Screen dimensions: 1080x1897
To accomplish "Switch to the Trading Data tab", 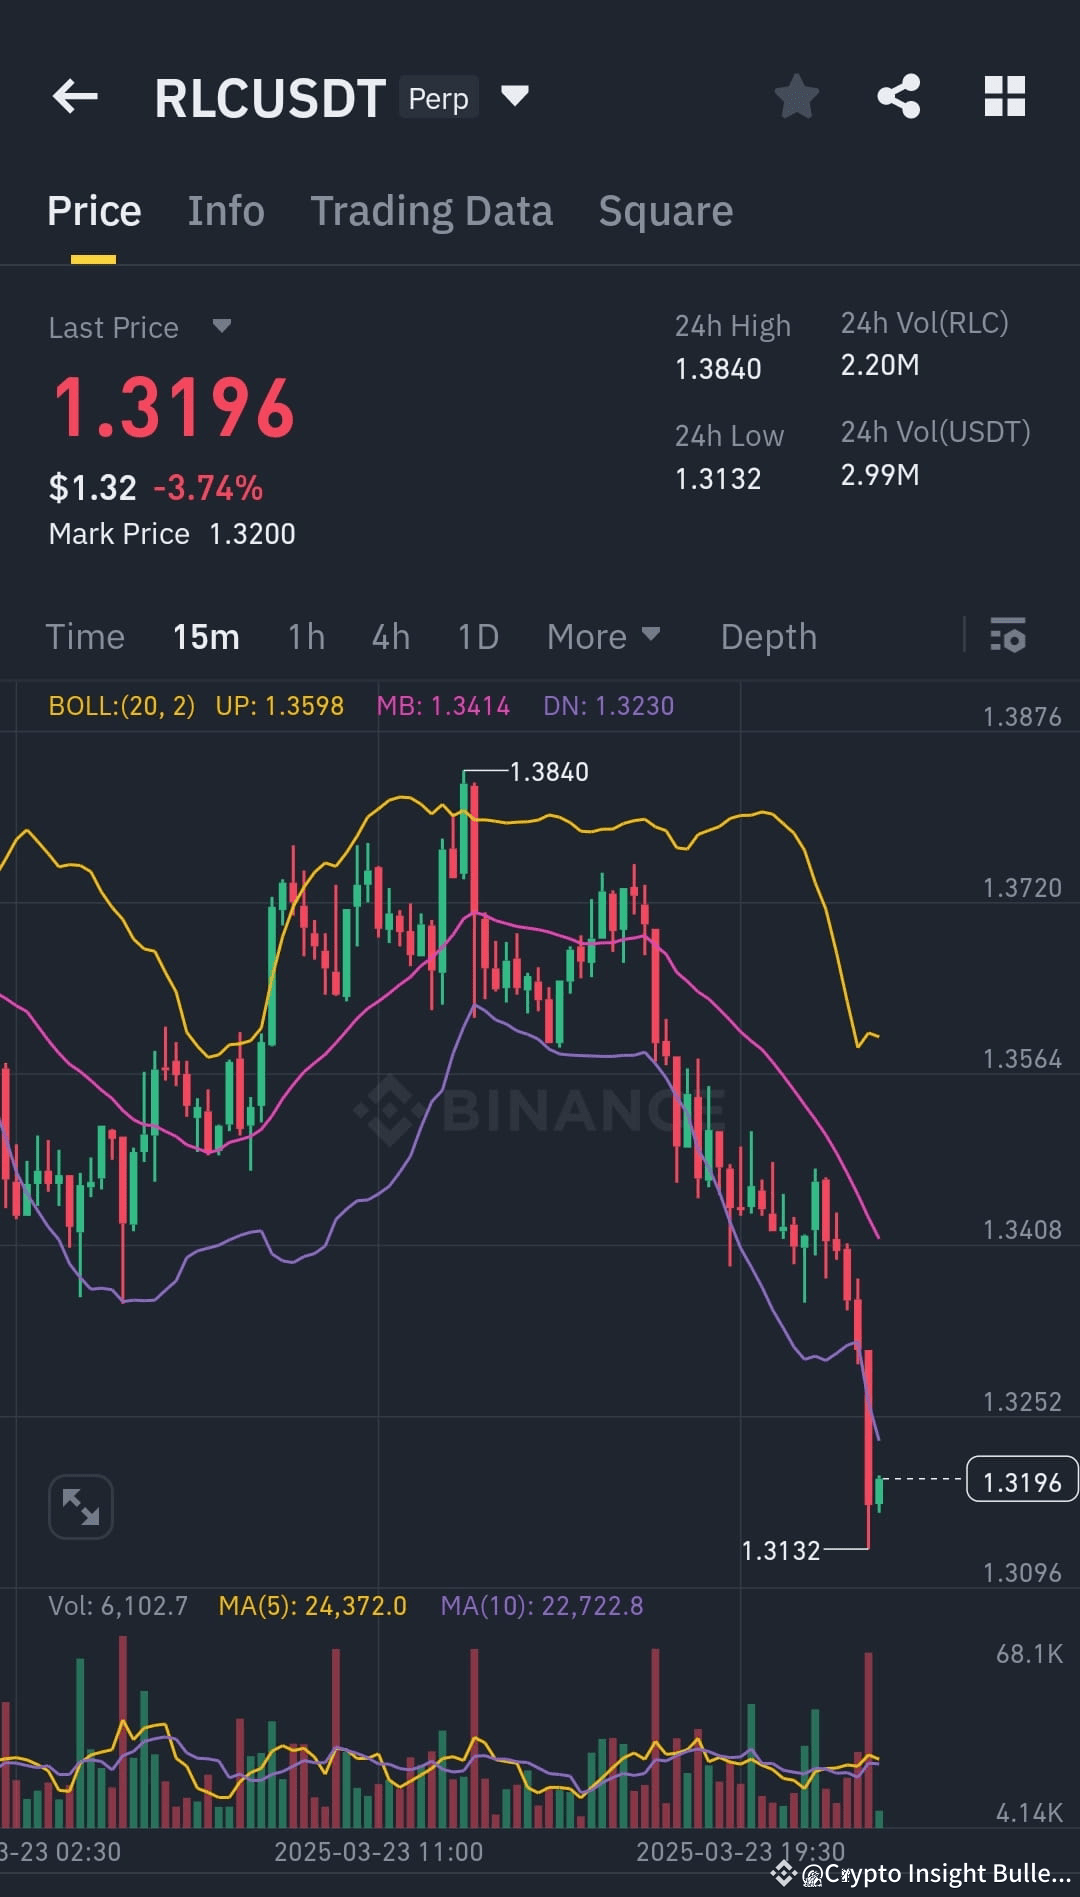I will tap(432, 211).
